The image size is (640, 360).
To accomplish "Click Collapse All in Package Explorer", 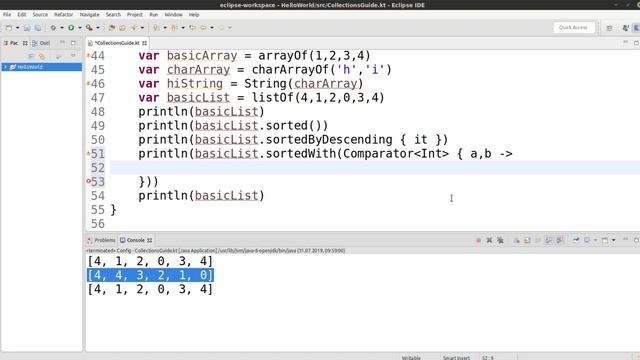I will coord(31,56).
